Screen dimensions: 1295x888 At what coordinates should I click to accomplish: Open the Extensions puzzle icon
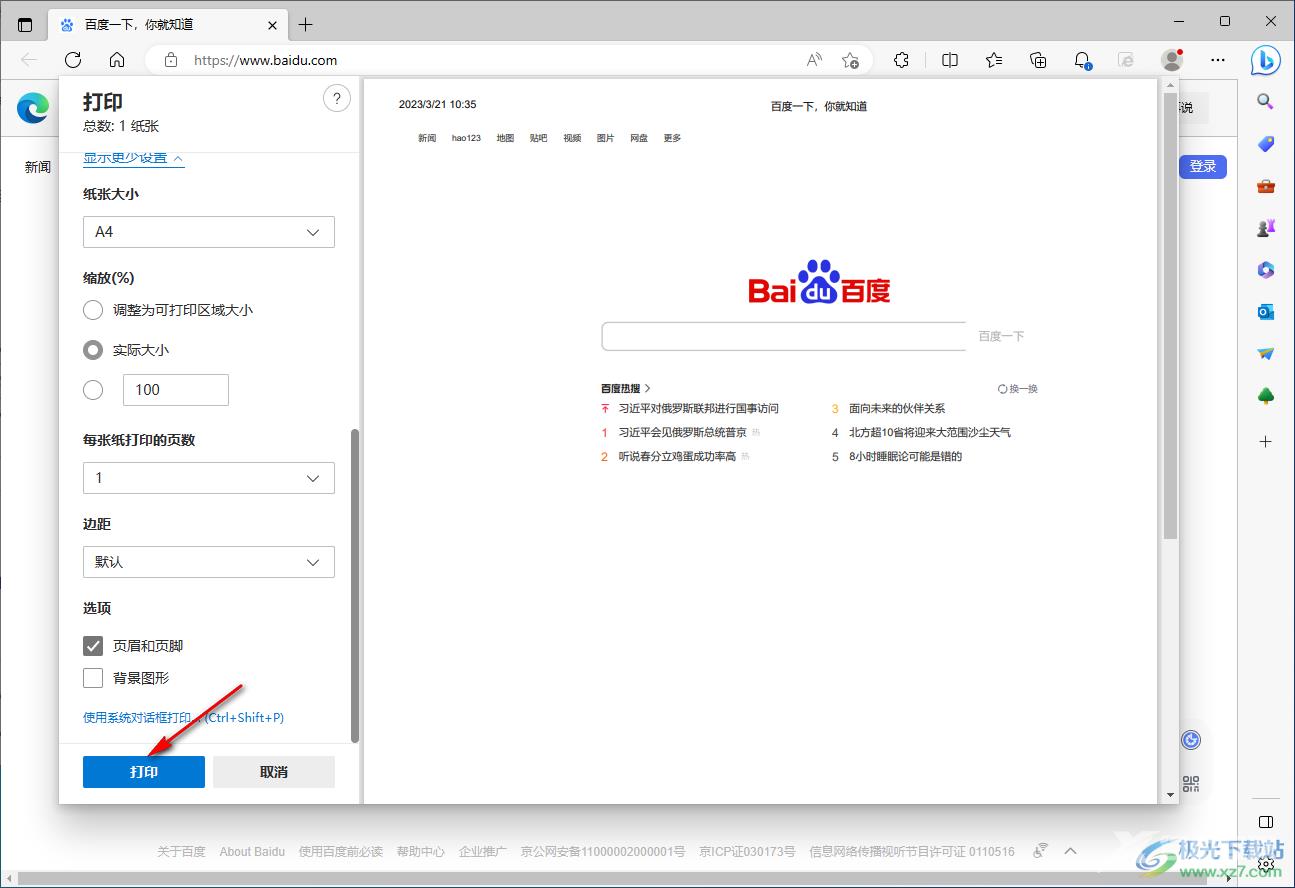point(901,60)
